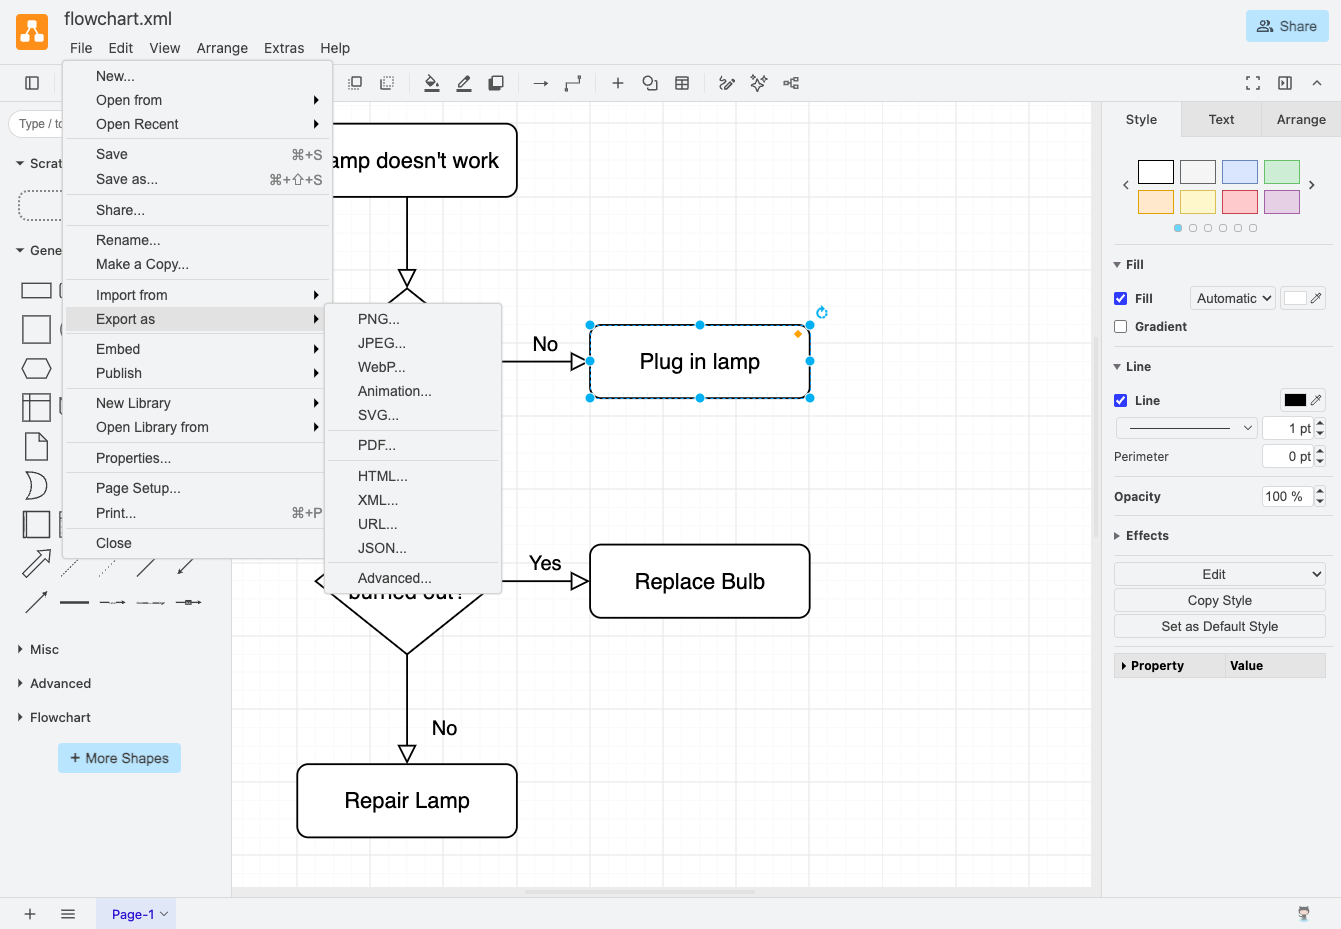This screenshot has width=1341, height=929.
Task: Open the fill color bucket tool
Action: pyautogui.click(x=432, y=83)
